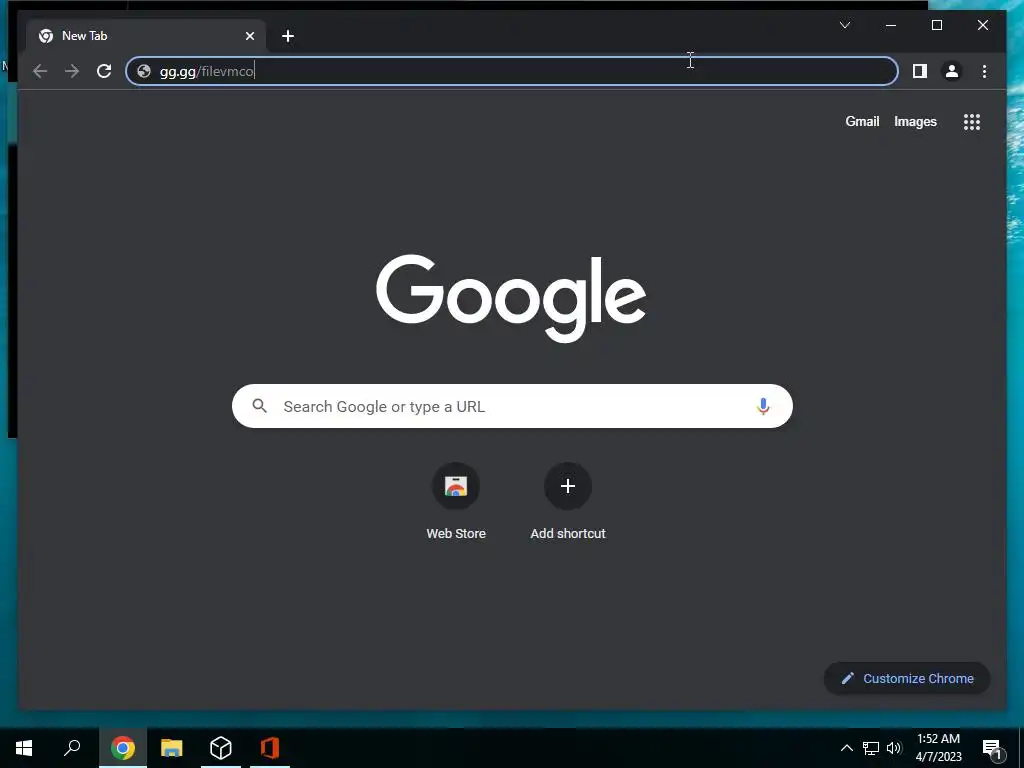
Task: Open the Google apps grid
Action: [972, 122]
